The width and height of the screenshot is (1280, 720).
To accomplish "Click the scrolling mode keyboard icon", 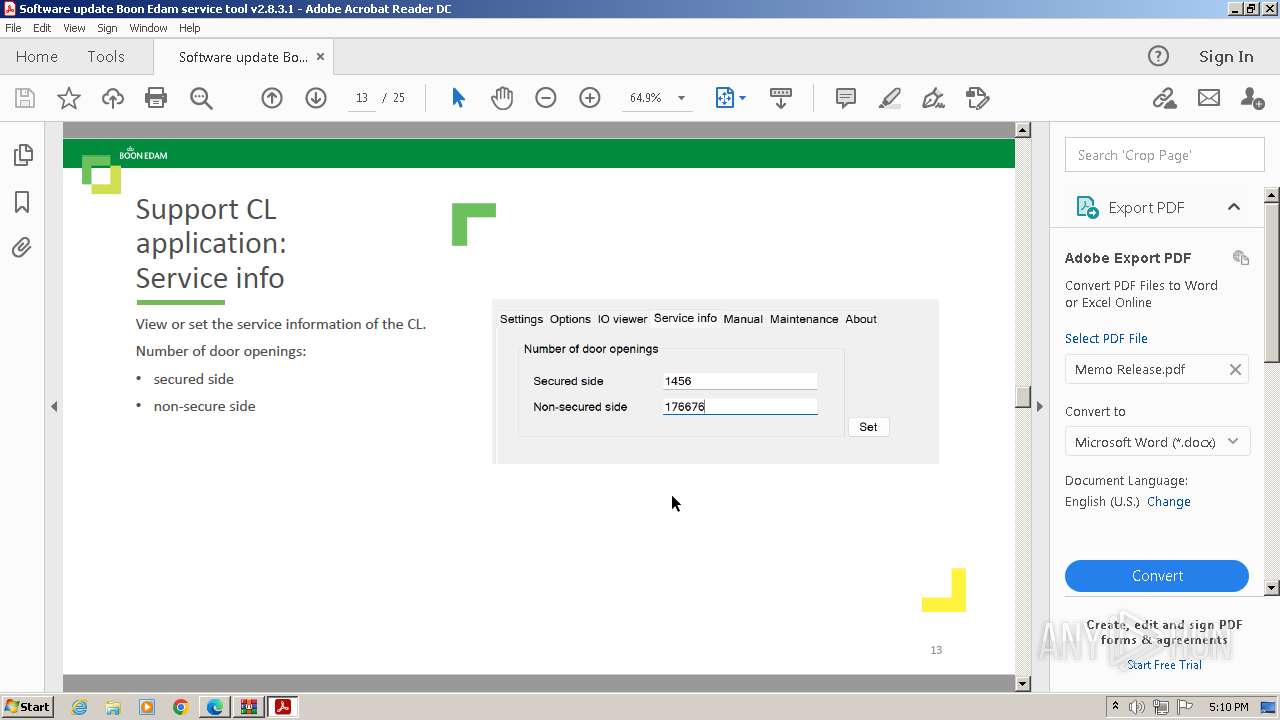I will pos(781,98).
